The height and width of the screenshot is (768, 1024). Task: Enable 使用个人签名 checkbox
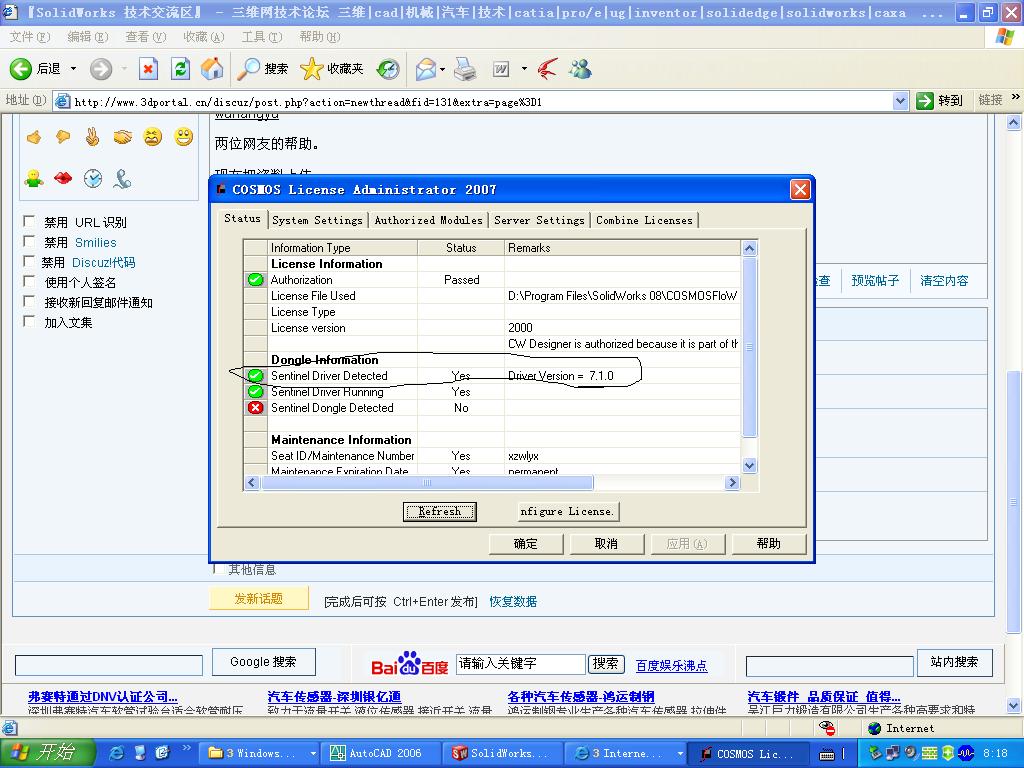[x=29, y=281]
